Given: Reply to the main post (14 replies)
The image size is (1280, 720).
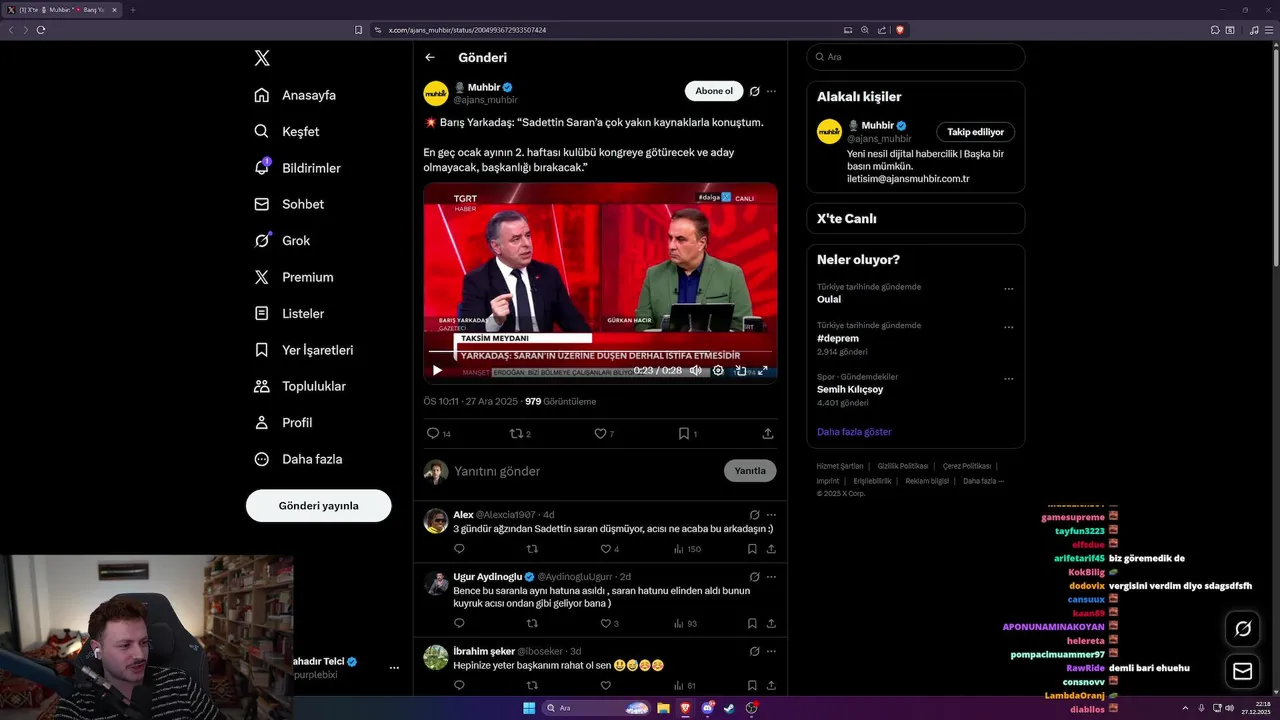Looking at the screenshot, I should point(438,434).
